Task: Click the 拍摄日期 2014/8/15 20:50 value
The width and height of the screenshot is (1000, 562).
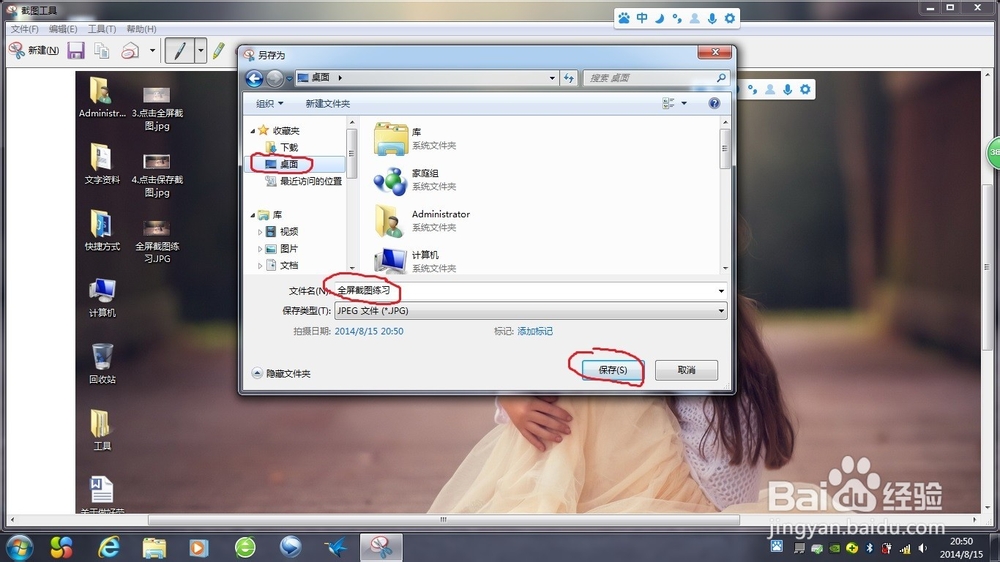Action: point(369,331)
